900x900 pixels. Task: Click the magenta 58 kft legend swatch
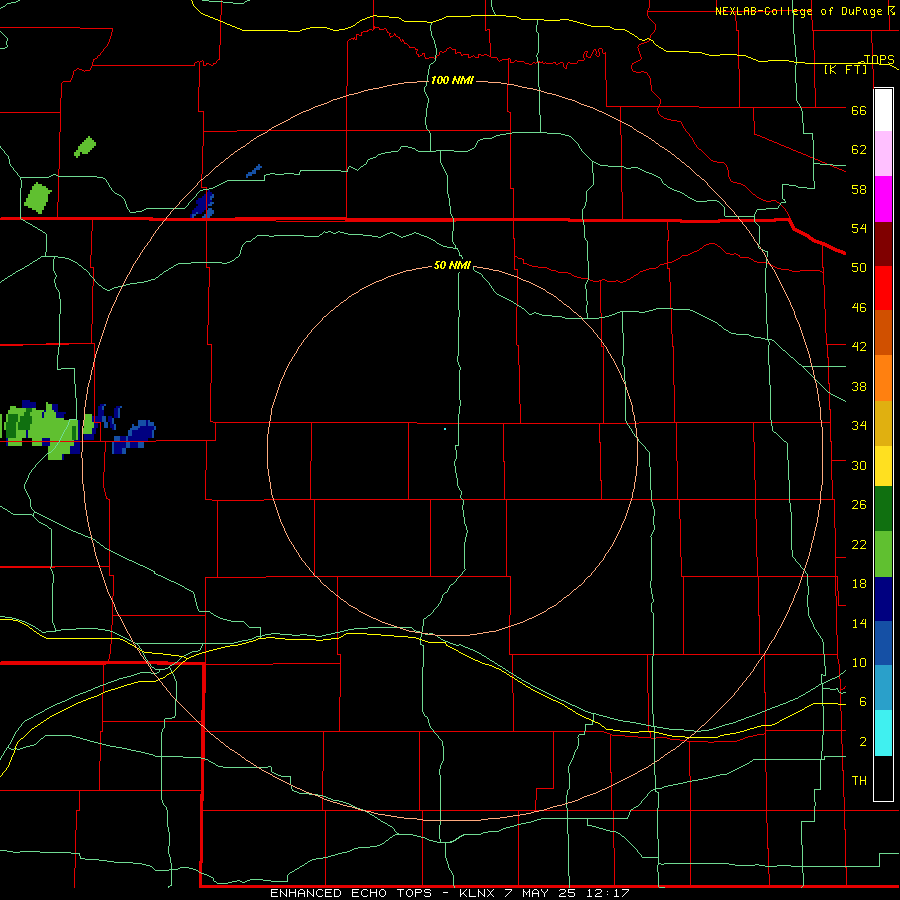883,199
